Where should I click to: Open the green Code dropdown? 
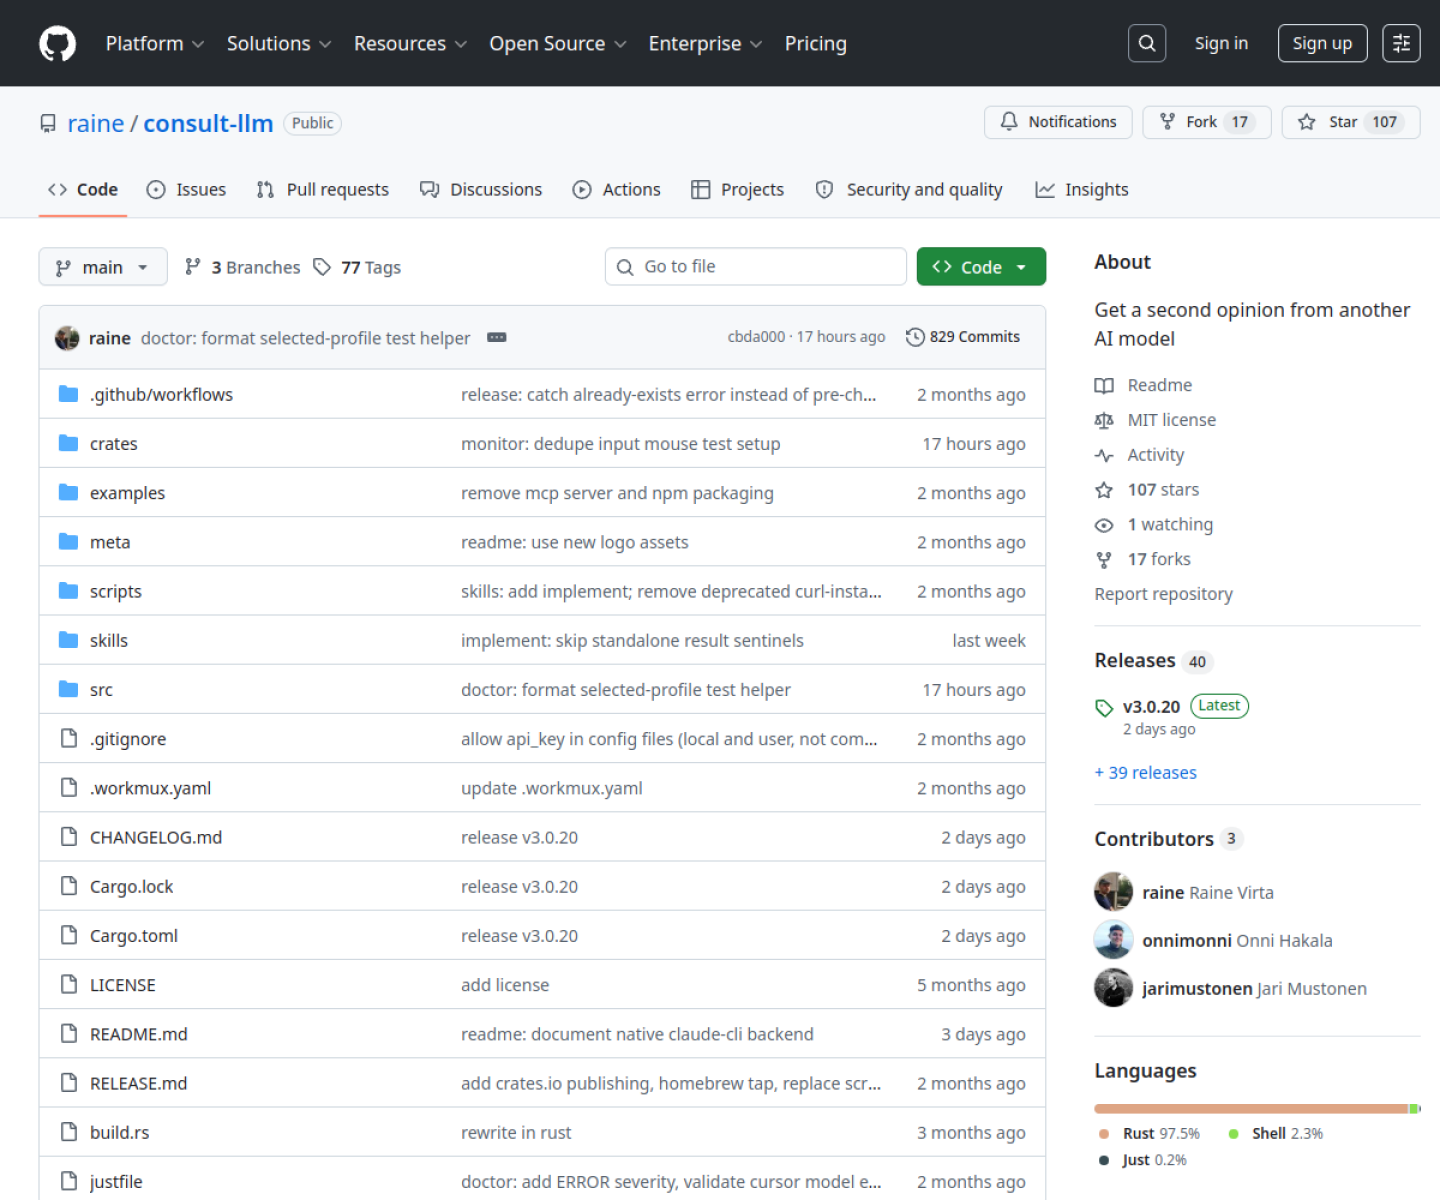point(981,267)
